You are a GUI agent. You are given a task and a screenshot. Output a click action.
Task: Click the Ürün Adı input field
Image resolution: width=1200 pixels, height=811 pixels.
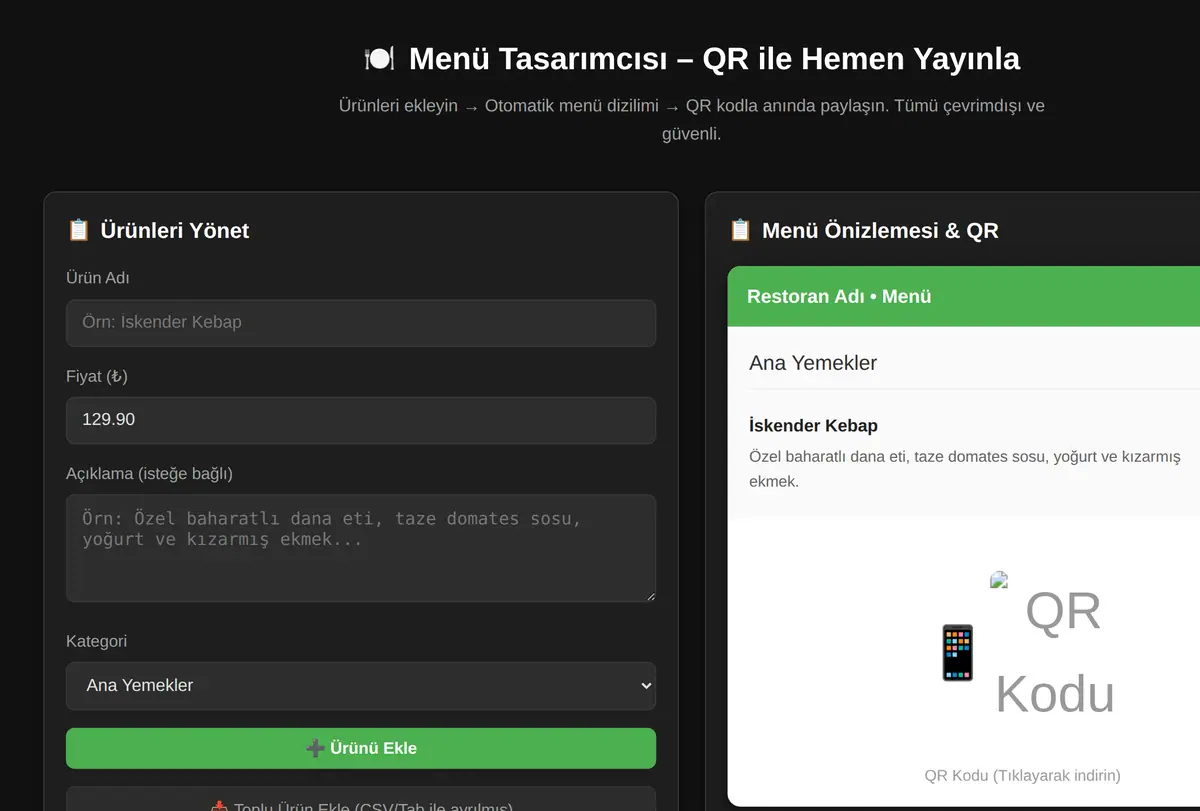pos(361,323)
